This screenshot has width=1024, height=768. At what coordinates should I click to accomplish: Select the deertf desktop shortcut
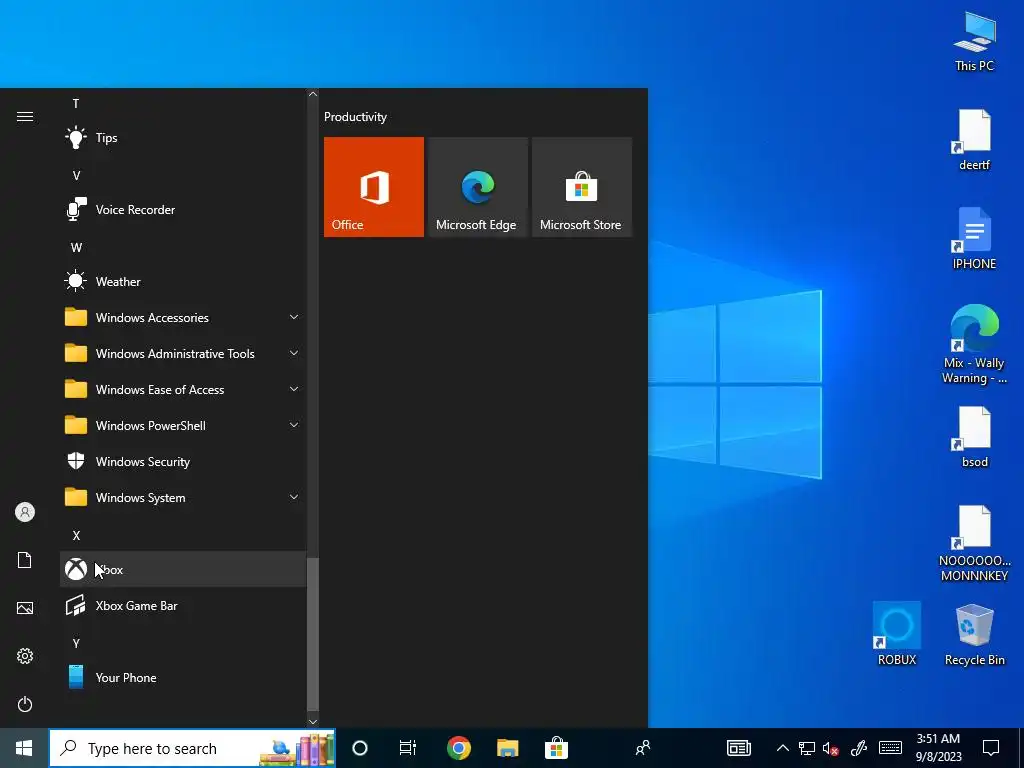pos(974,140)
